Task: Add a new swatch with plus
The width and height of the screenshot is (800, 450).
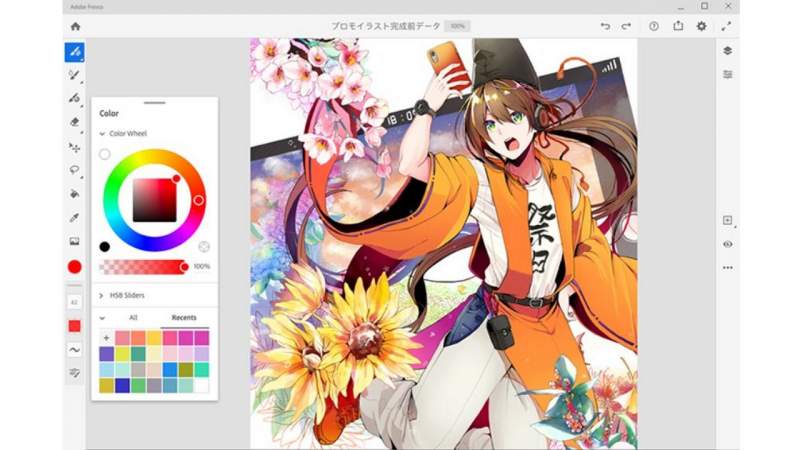Action: coord(106,338)
